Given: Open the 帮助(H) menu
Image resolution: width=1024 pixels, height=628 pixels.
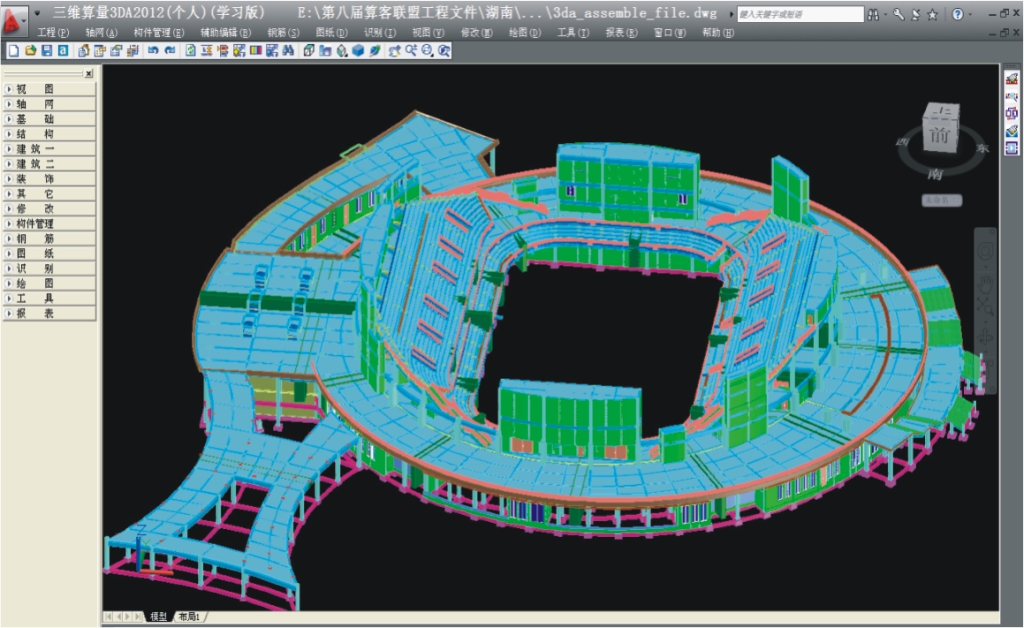Looking at the screenshot, I should point(718,33).
